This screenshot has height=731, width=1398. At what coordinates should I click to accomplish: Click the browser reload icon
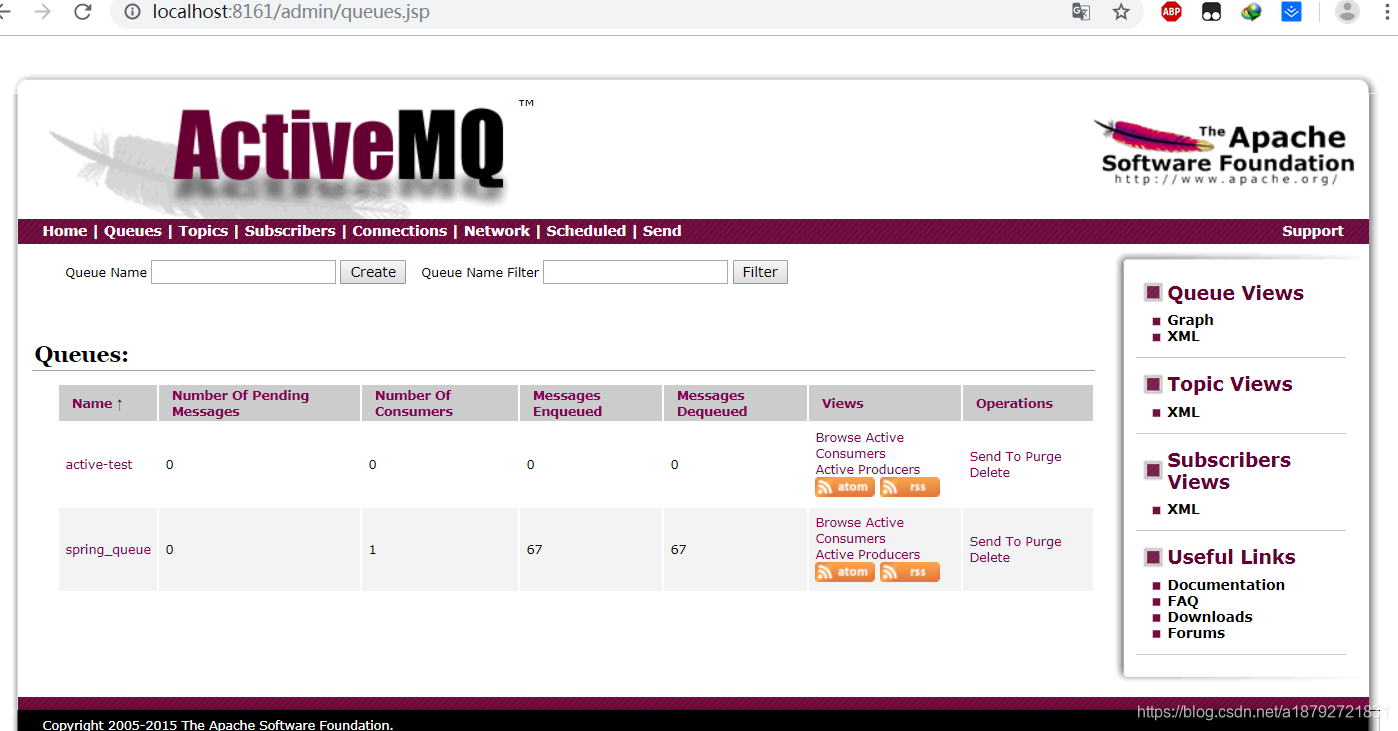(83, 12)
